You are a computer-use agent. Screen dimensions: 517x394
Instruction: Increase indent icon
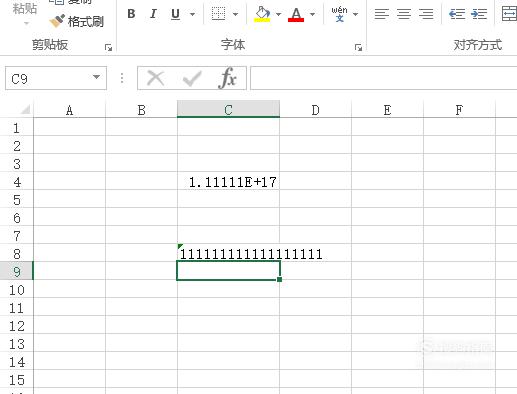(x=479, y=14)
